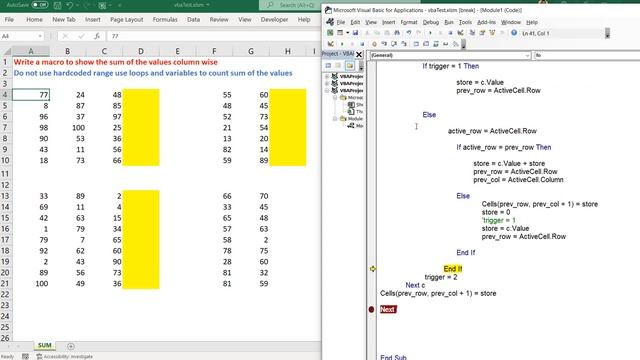Open the Insert menu in VBA editor

tap(388, 22)
